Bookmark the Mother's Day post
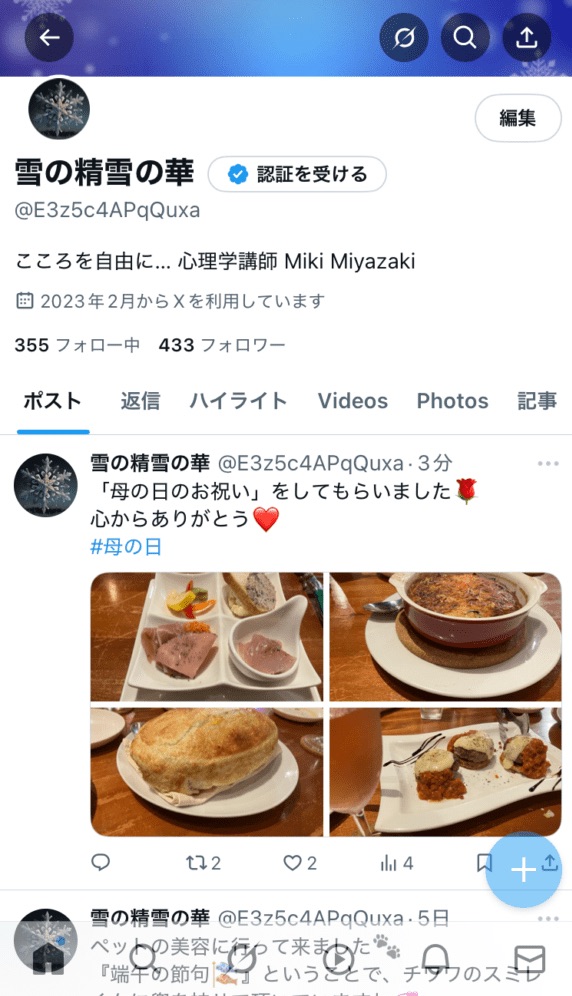The image size is (572, 996). (484, 862)
